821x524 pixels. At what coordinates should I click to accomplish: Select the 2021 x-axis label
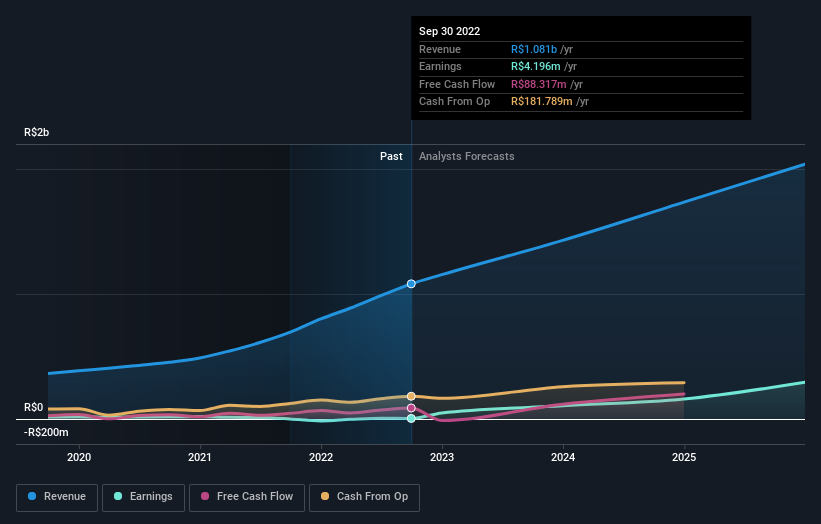200,457
